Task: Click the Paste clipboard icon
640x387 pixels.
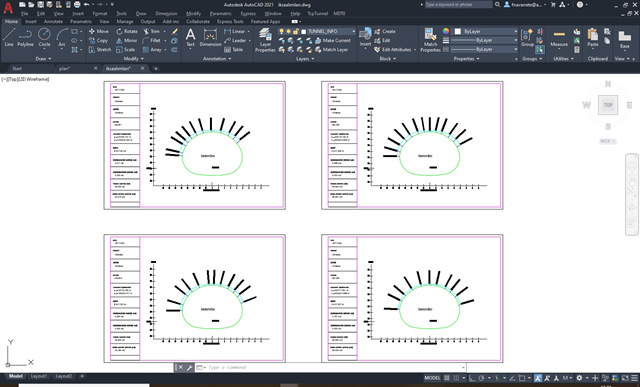Action: pyautogui.click(x=593, y=37)
